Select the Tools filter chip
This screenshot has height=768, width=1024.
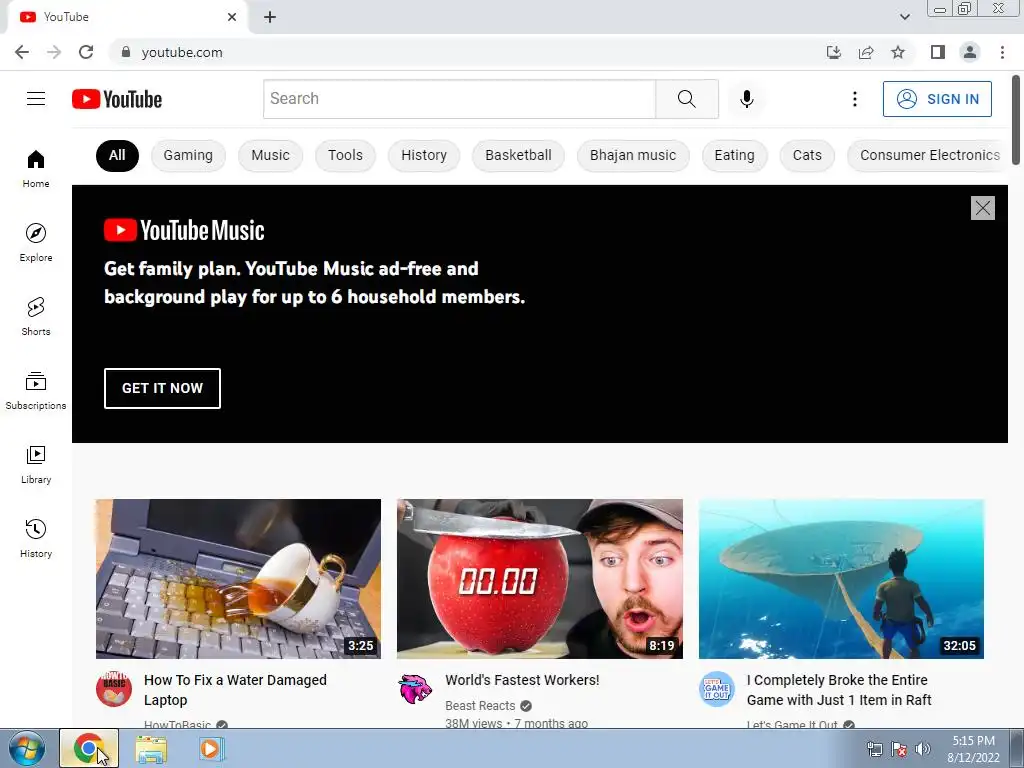(x=345, y=155)
